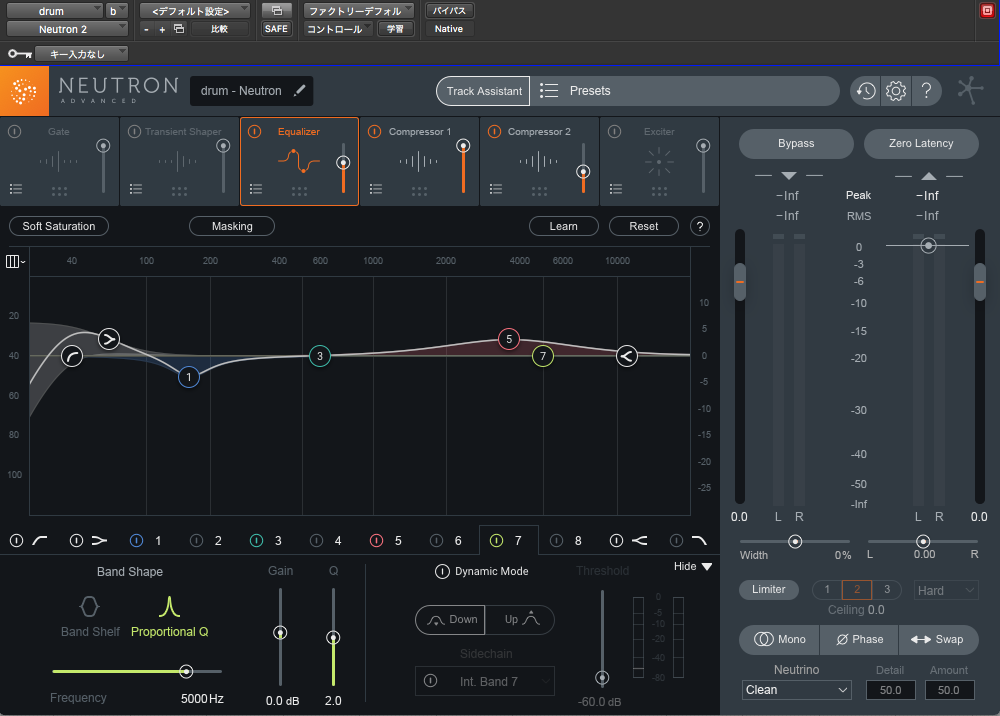Grab the Transient Shaper module drag handle dots
Viewport: 1000px width, 716px height.
[179, 191]
